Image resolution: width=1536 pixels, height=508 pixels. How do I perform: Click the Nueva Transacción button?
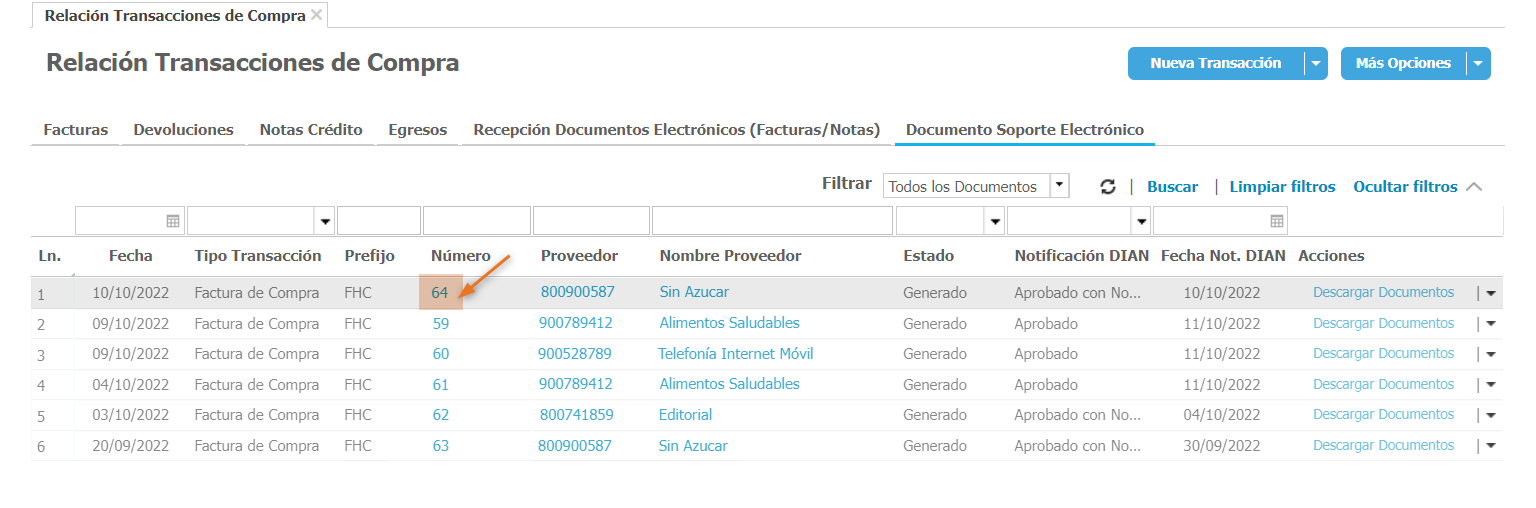click(x=1215, y=63)
